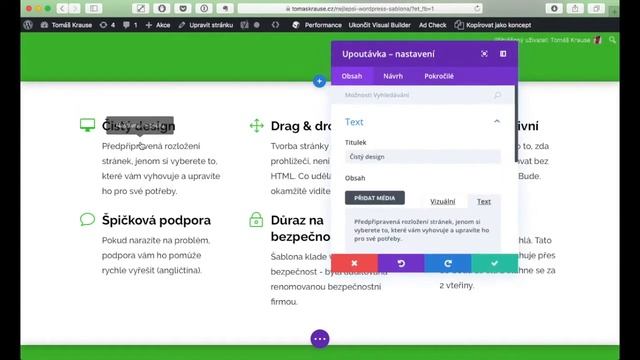The width and height of the screenshot is (640, 360).
Task: Open the Tomáš Krause site menu
Action: (x=66, y=25)
